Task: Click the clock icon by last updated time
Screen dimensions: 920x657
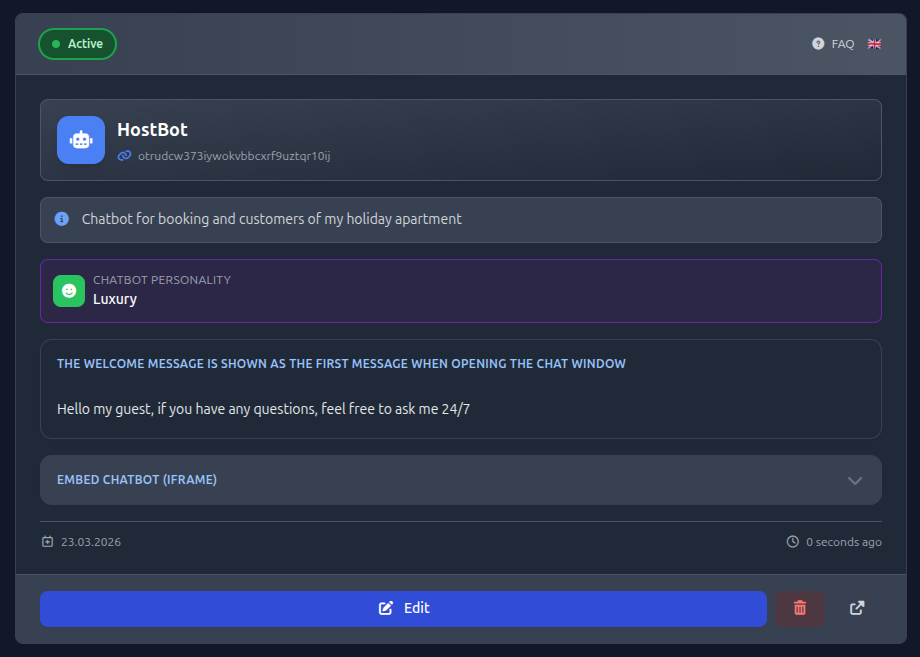Action: point(793,542)
